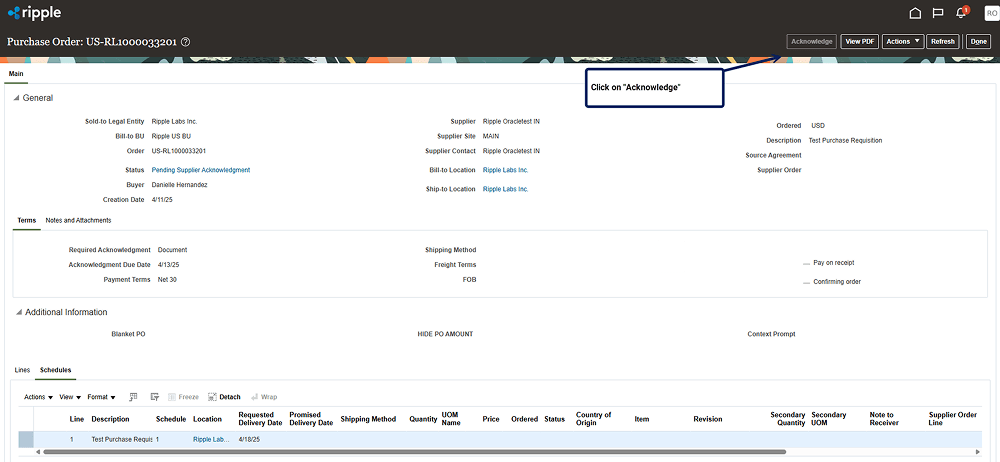The image size is (1000, 462).
Task: Click the View PDF button
Action: (860, 41)
